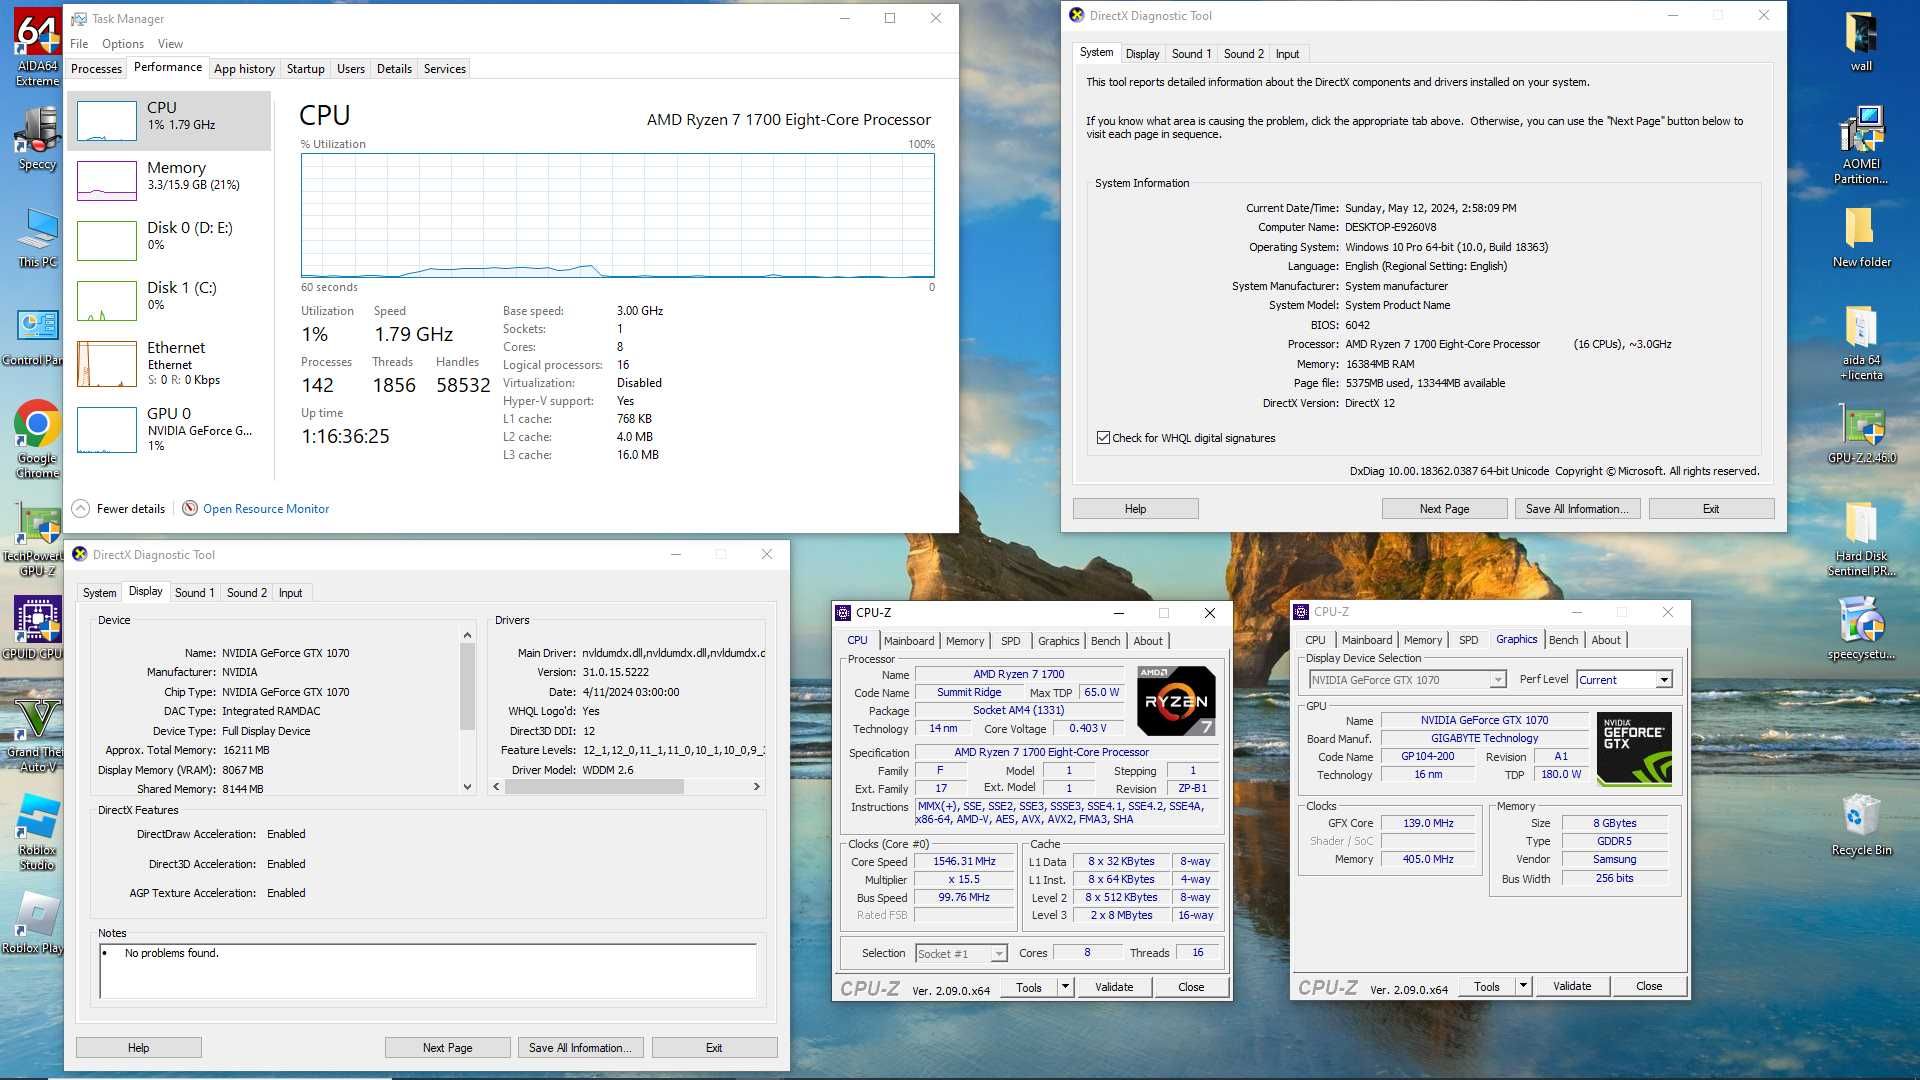Open TechPowerUp GPU-Z desktop icon
1920x1080 pixels.
pos(37,540)
